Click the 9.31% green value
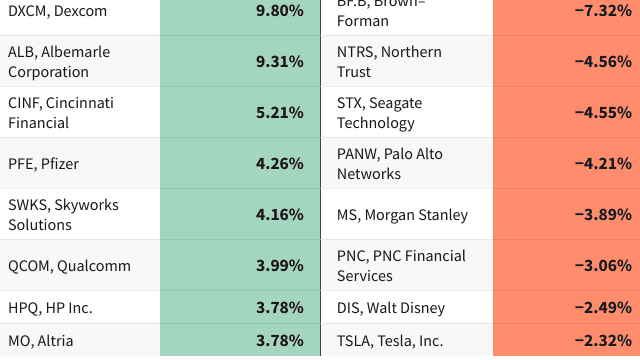Image resolution: width=640 pixels, height=360 pixels. coord(280,62)
